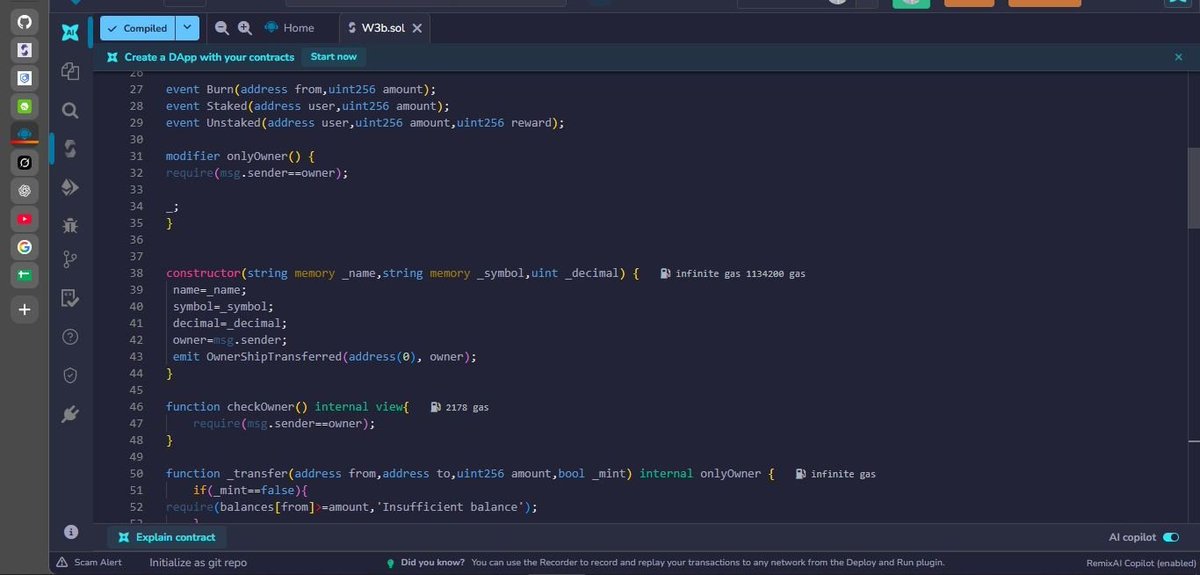The image size is (1200, 575).
Task: Dismiss the Create a DApp banner
Action: pyautogui.click(x=1178, y=57)
